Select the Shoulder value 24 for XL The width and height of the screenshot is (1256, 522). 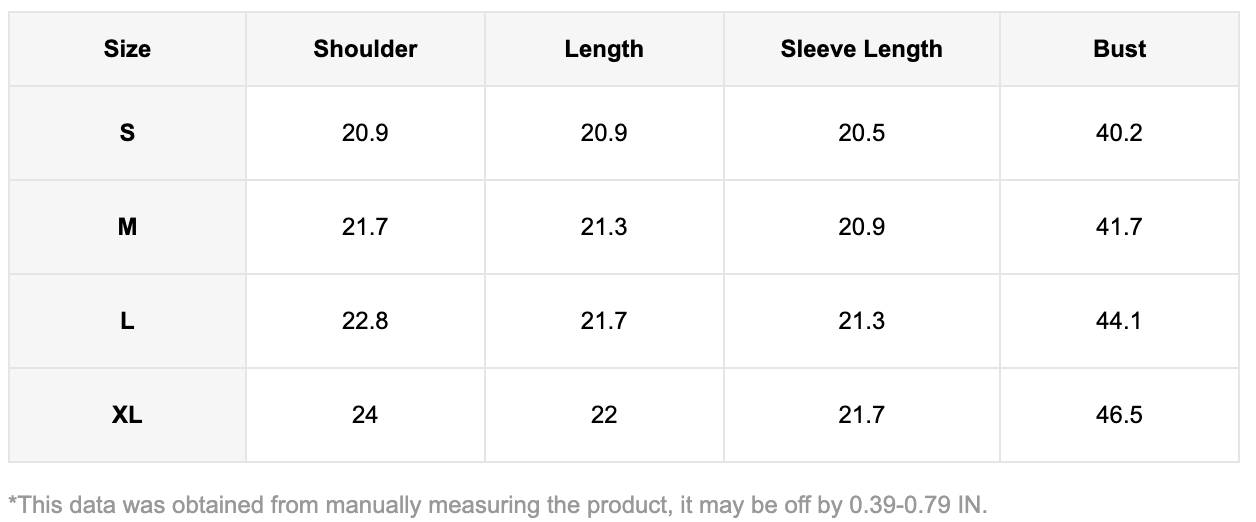coord(365,415)
